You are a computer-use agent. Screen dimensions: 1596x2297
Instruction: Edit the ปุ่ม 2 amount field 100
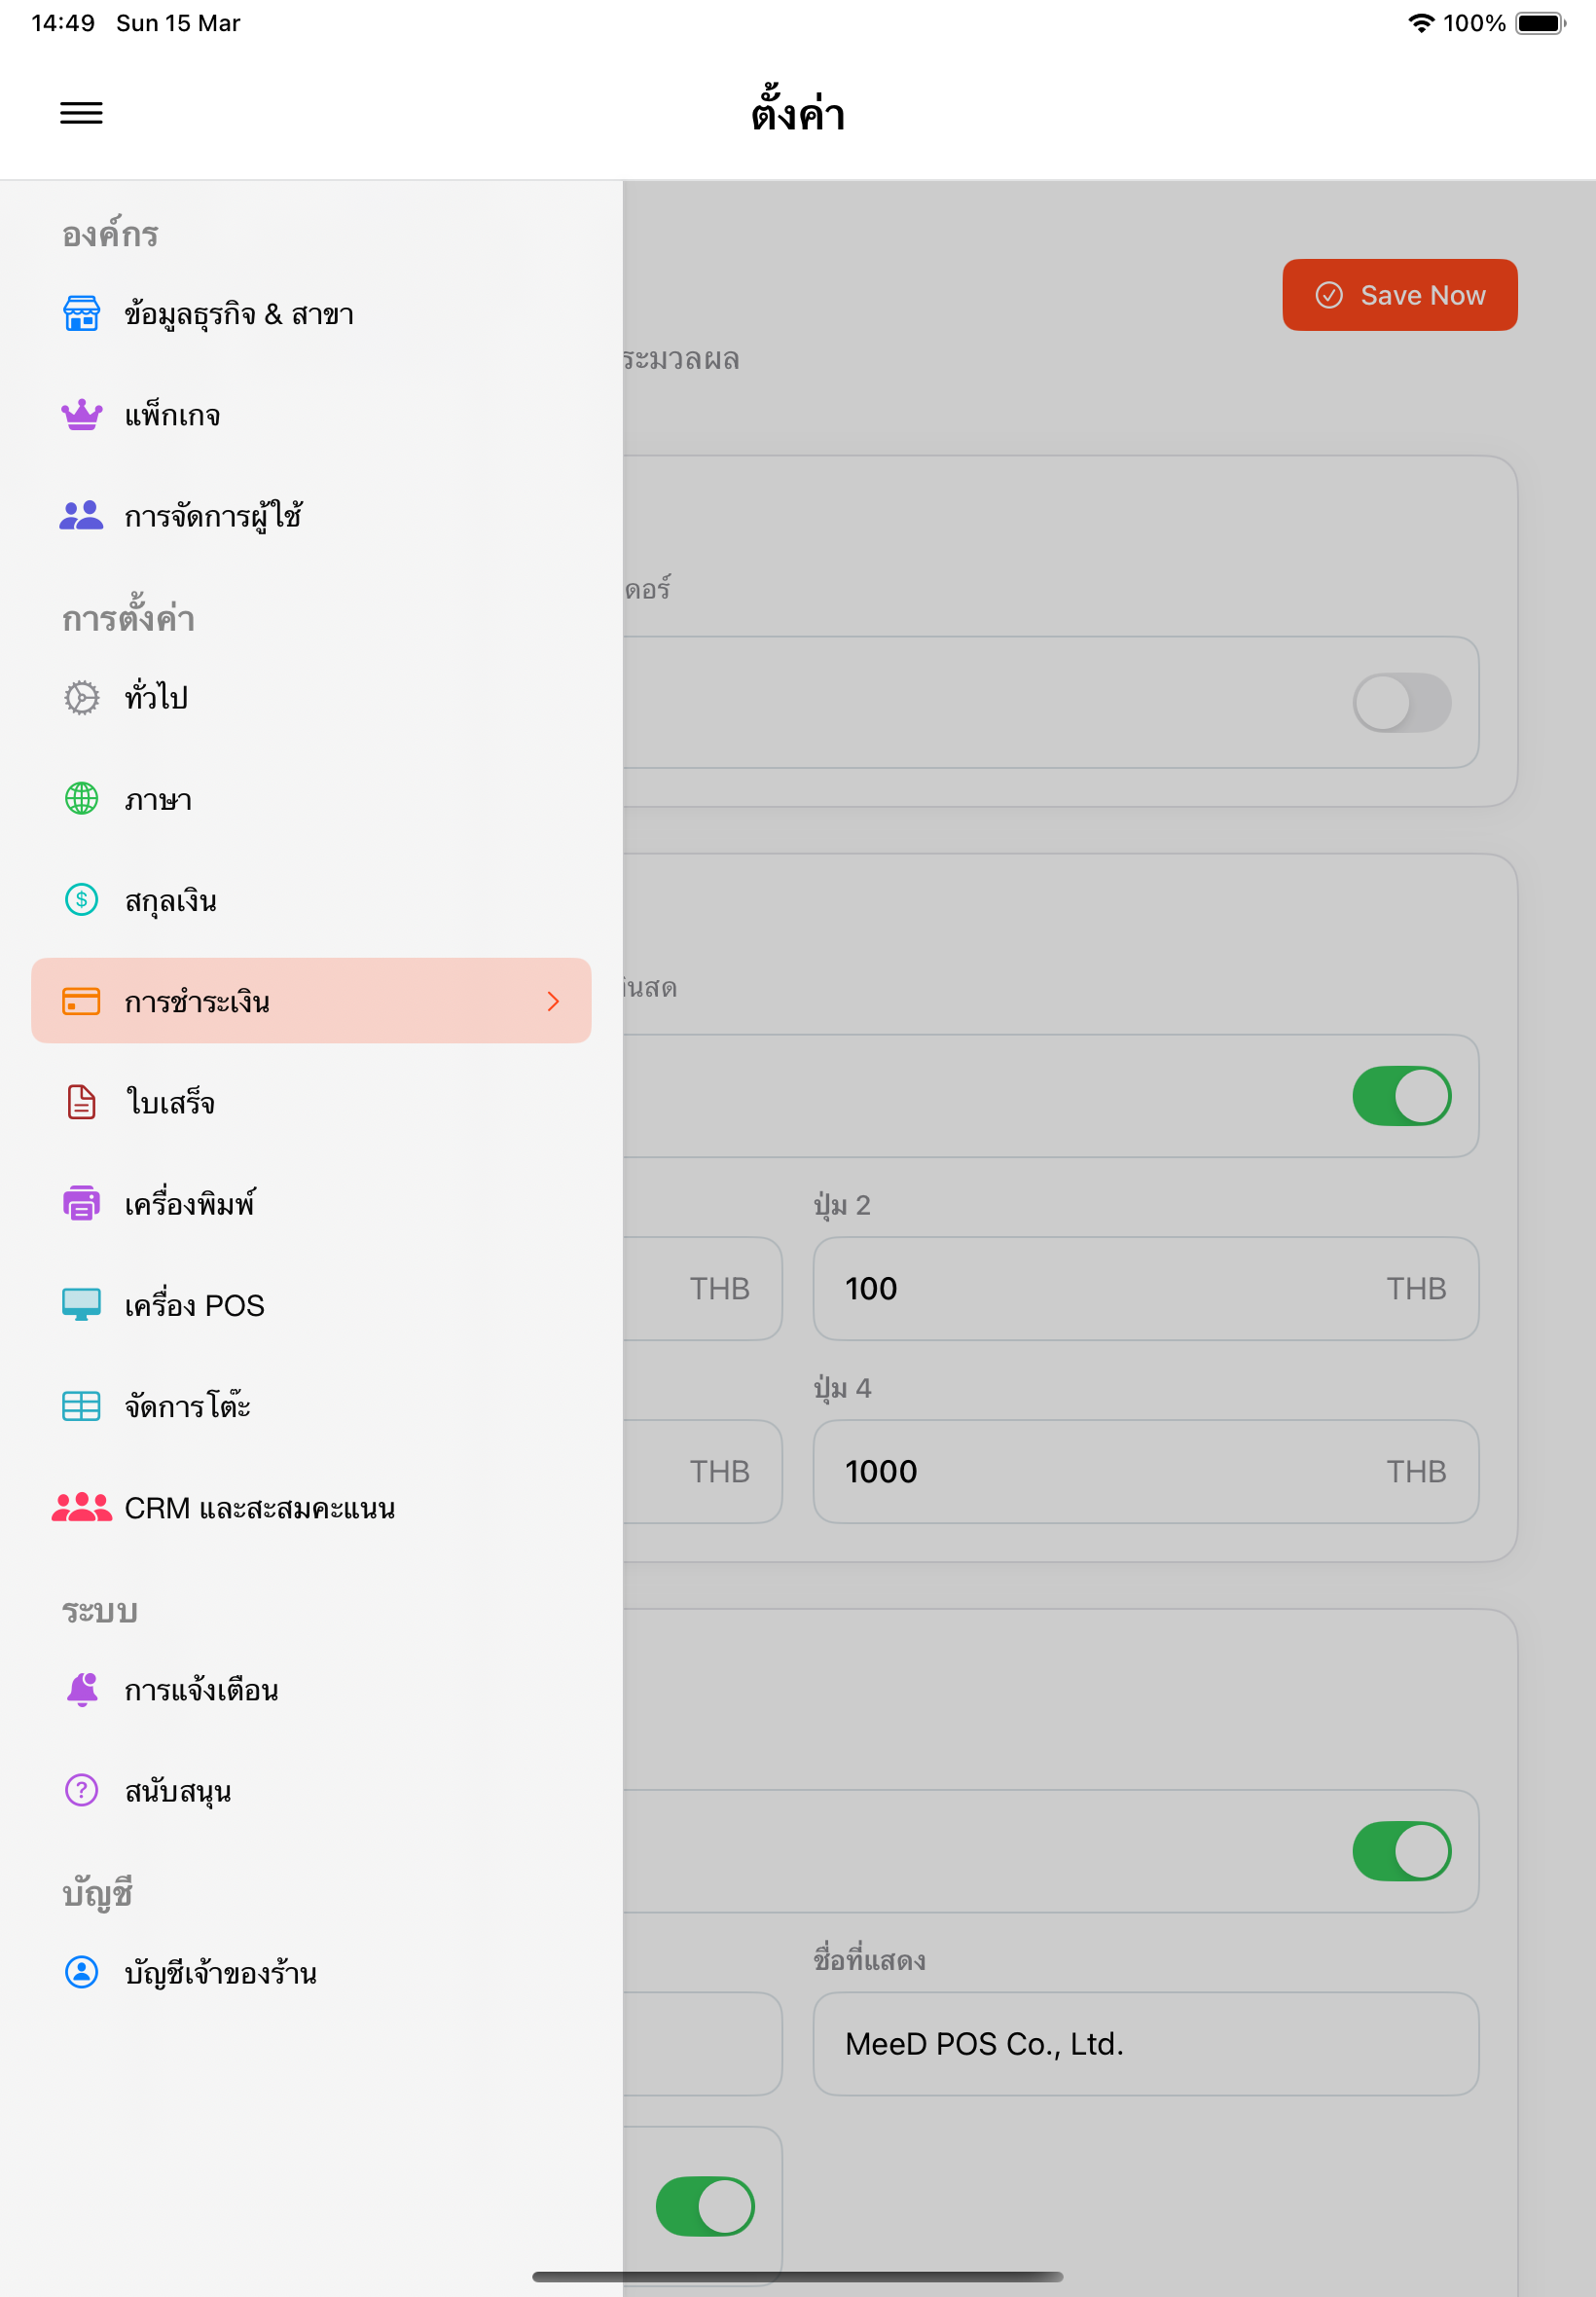click(1146, 1289)
